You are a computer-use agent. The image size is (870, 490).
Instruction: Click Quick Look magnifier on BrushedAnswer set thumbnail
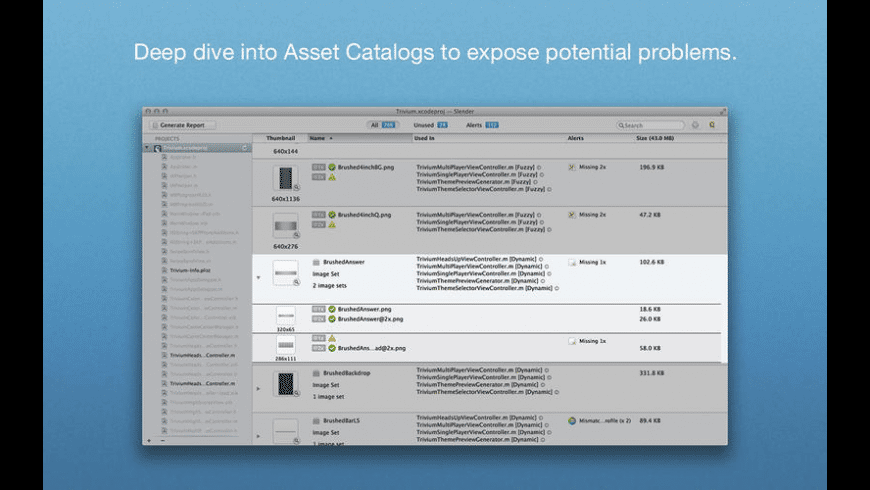(297, 282)
